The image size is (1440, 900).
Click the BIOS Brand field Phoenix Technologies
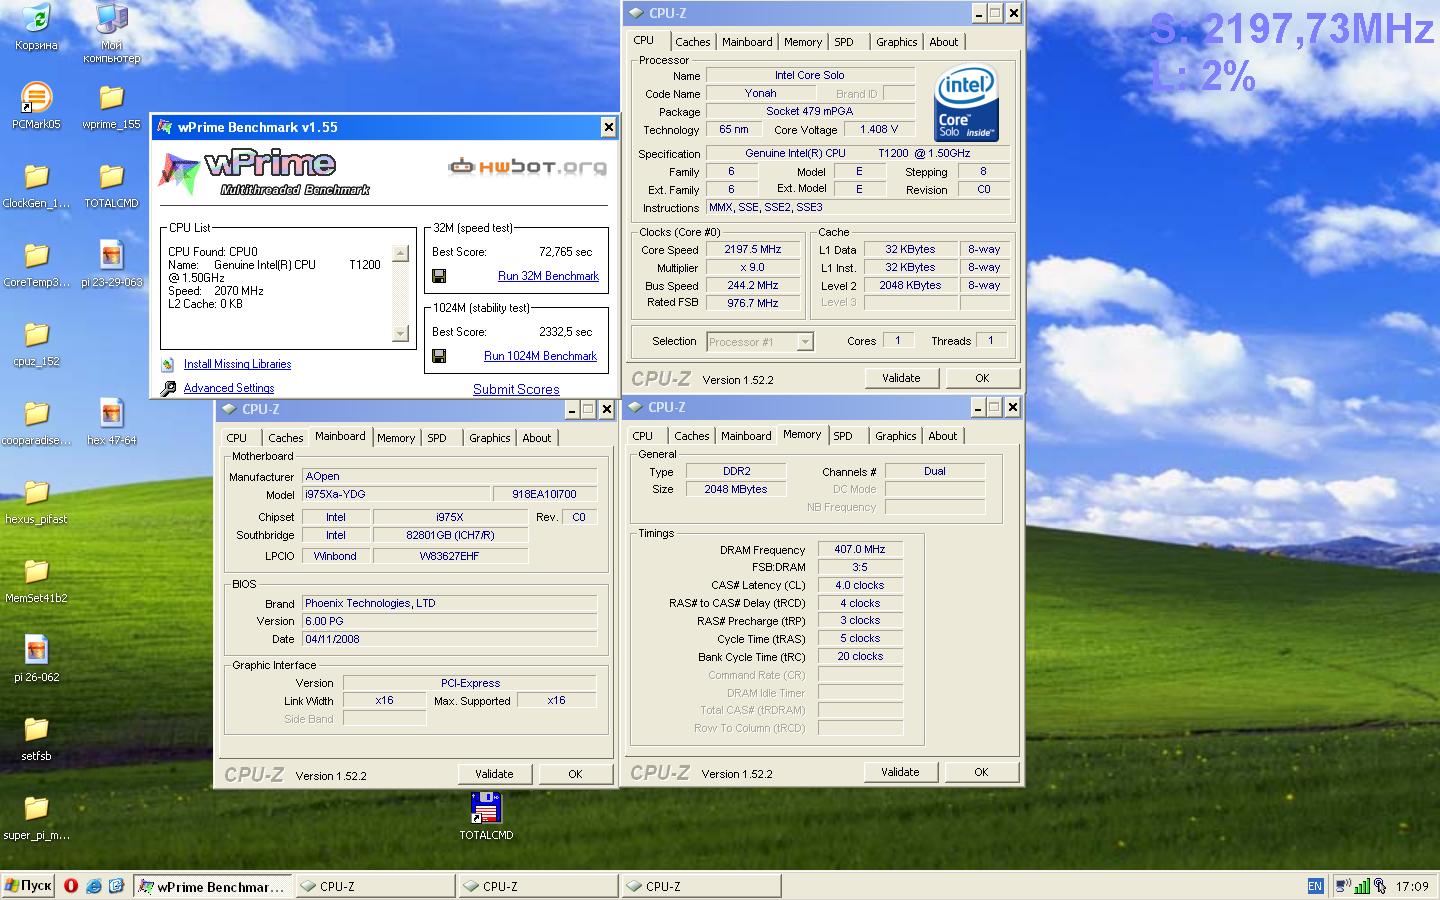coord(449,603)
